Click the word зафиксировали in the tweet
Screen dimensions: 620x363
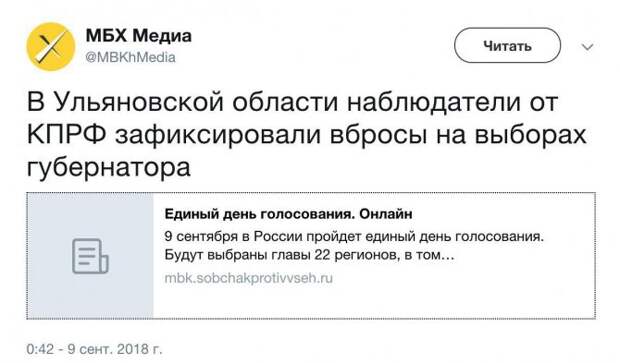(218, 135)
